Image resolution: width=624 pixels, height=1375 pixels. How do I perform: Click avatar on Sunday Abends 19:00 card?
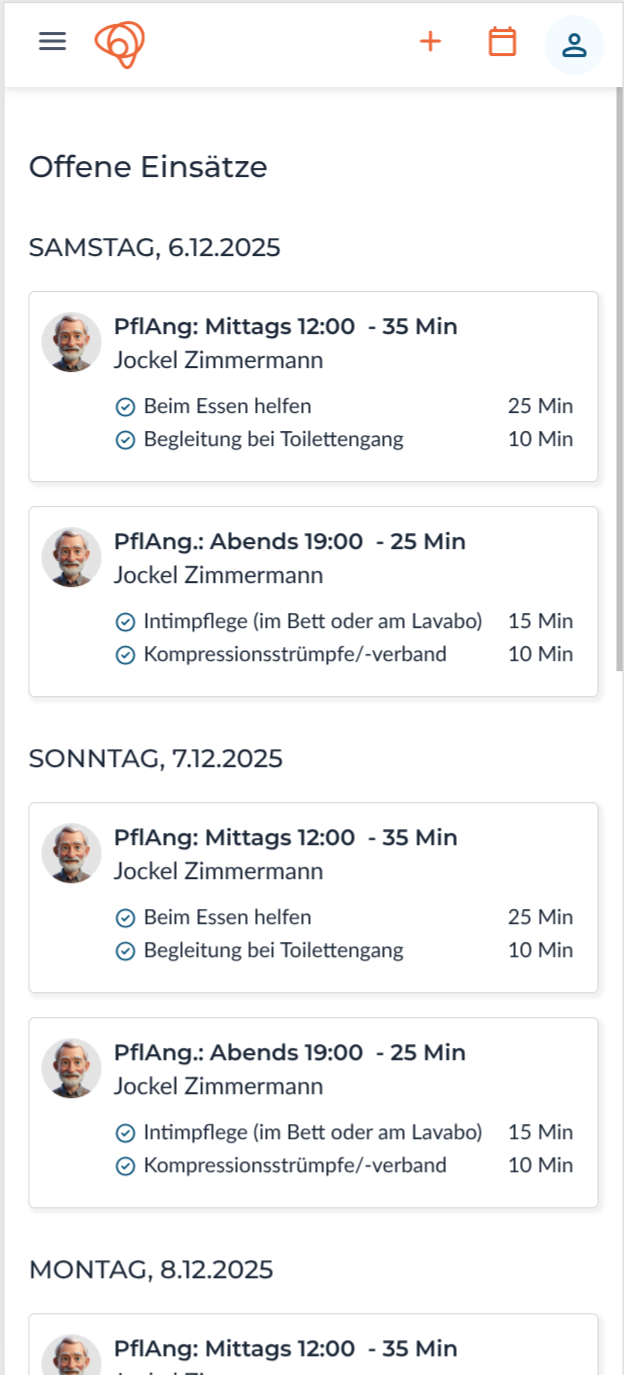click(x=71, y=1068)
